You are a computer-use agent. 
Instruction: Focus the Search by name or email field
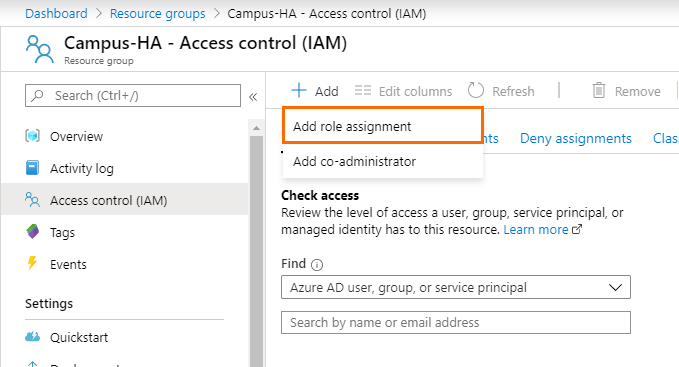coord(456,322)
